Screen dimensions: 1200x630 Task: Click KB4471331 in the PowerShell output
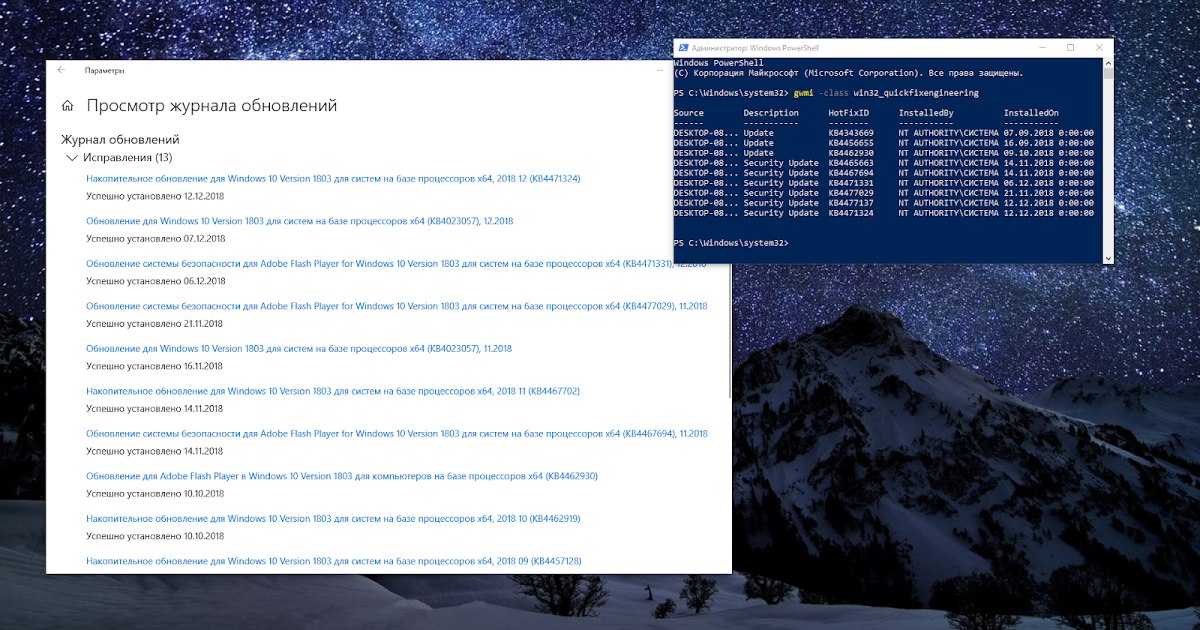(x=851, y=183)
